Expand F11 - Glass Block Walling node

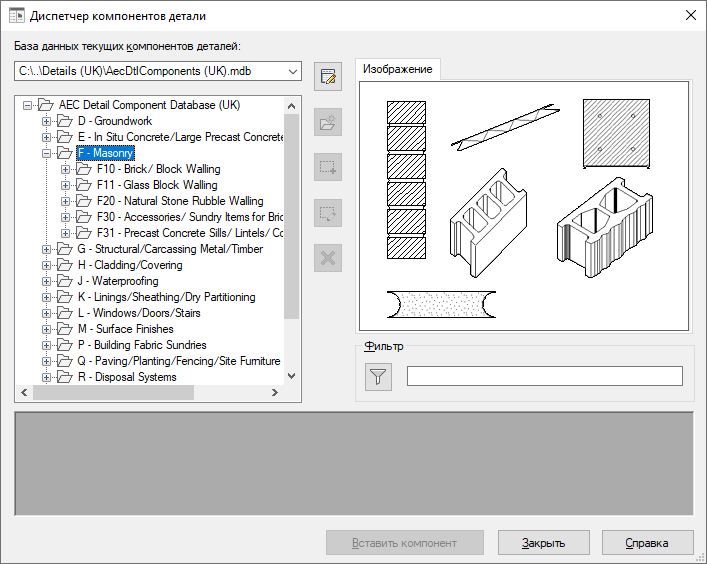[x=65, y=185]
